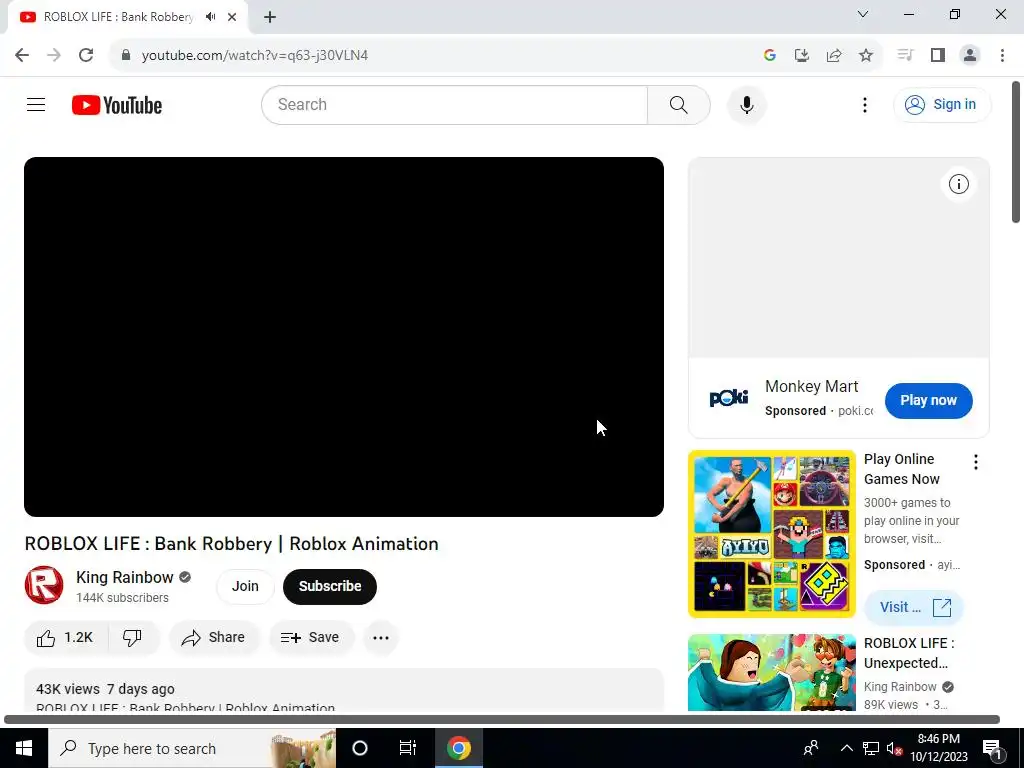Click the vertical page scrollbar
Viewport: 1024px width, 768px height.
pyautogui.click(x=1016, y=153)
